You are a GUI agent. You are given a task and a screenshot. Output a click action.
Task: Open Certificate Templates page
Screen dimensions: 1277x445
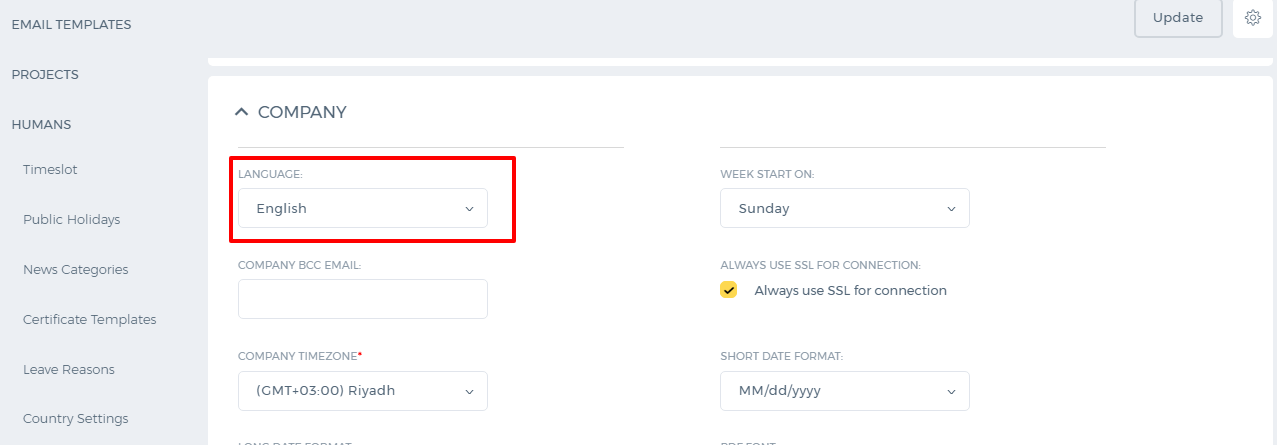tap(90, 319)
